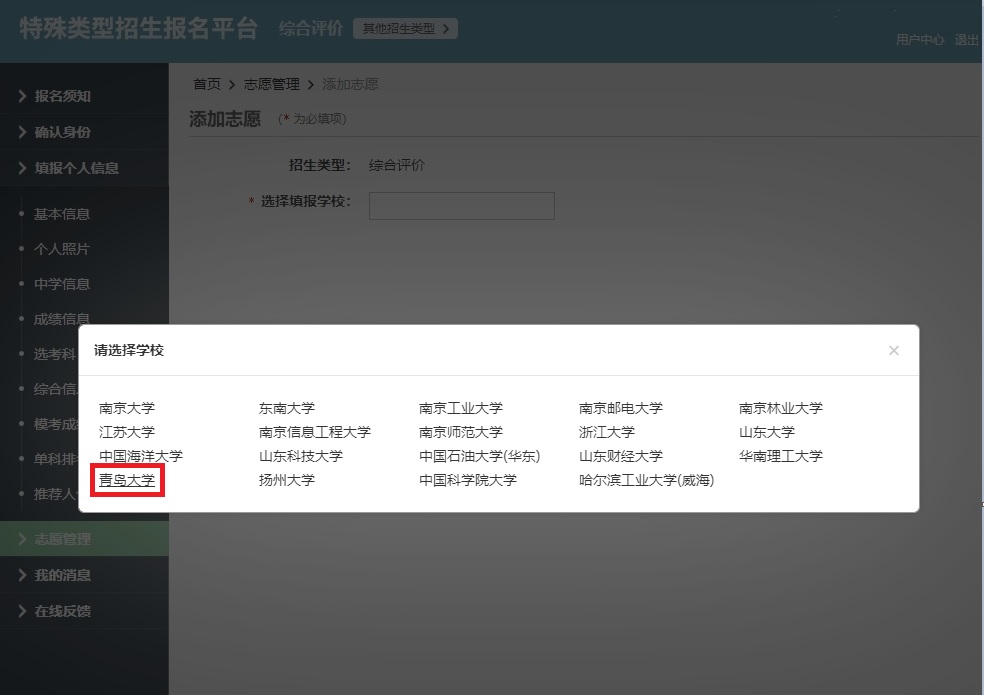Click 退出 to log out
The height and width of the screenshot is (695, 984).
tap(966, 40)
